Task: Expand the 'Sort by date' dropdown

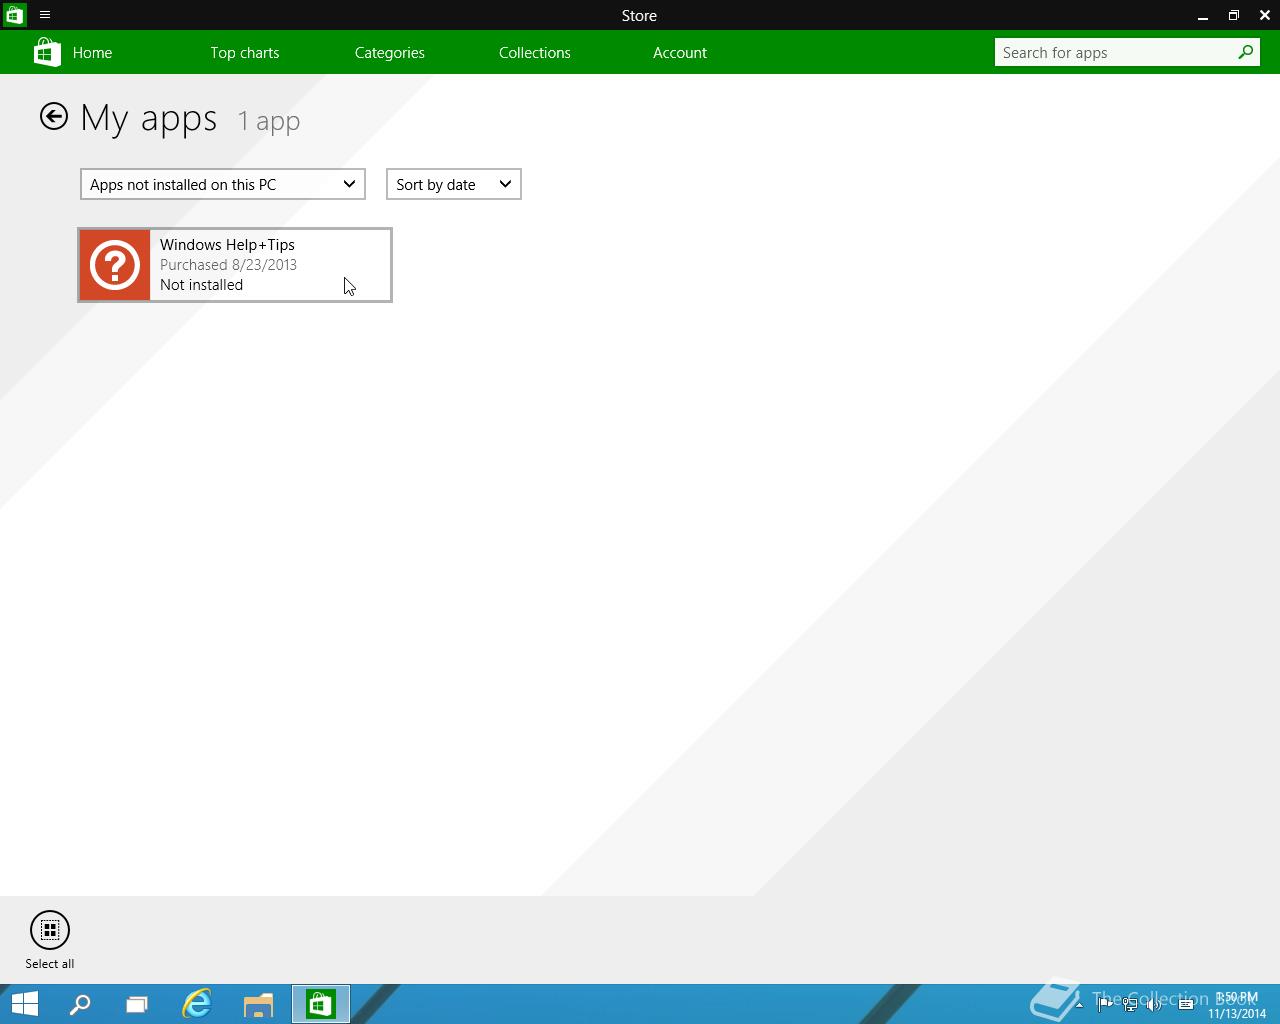Action: (x=454, y=184)
